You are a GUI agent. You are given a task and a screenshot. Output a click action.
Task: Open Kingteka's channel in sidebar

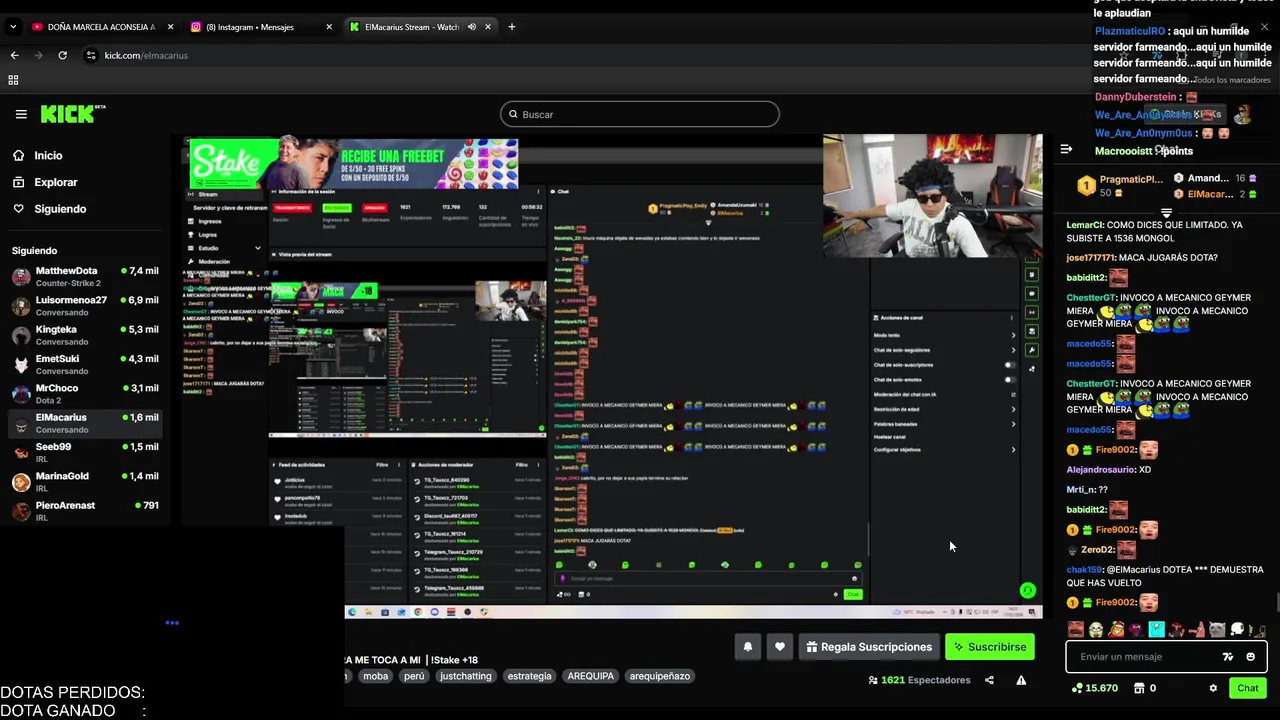pos(85,335)
